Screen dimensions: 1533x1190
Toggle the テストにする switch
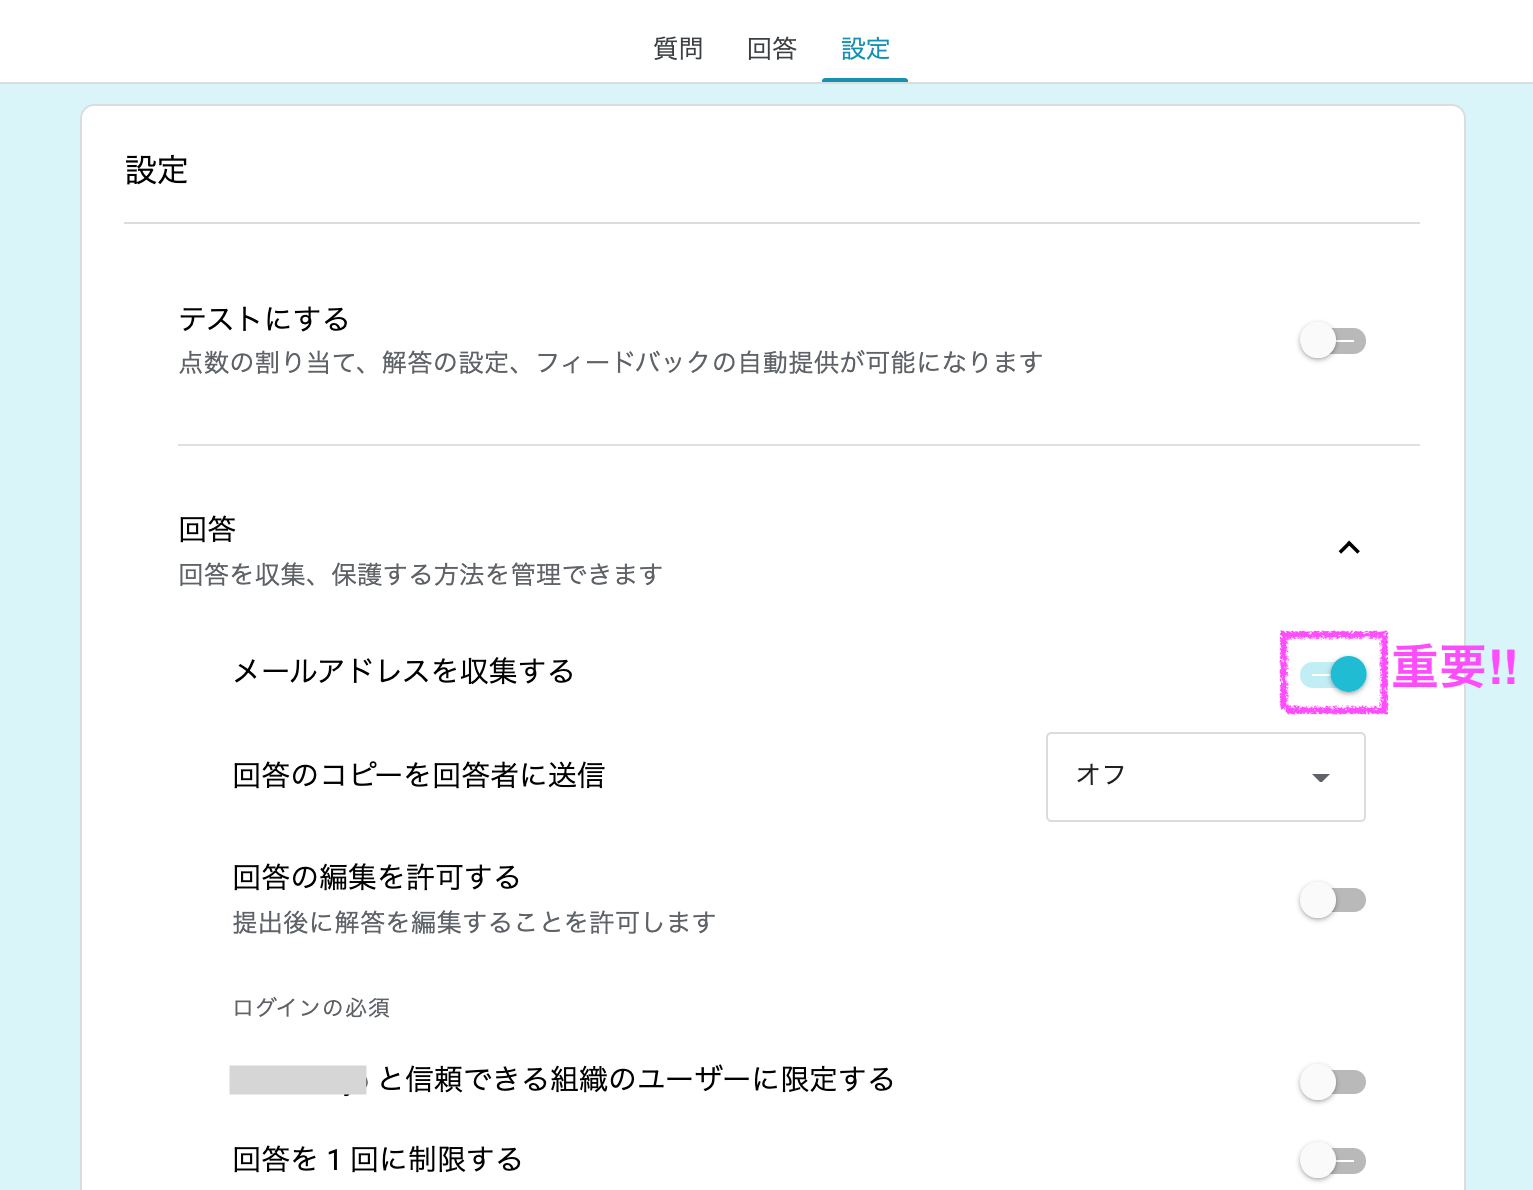(1332, 340)
